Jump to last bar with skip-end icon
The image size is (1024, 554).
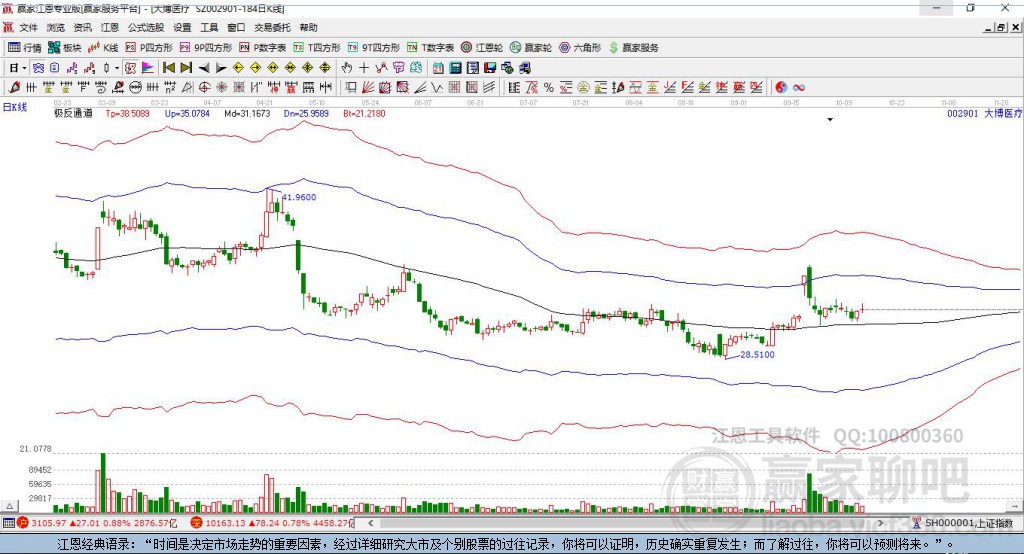click(186, 68)
